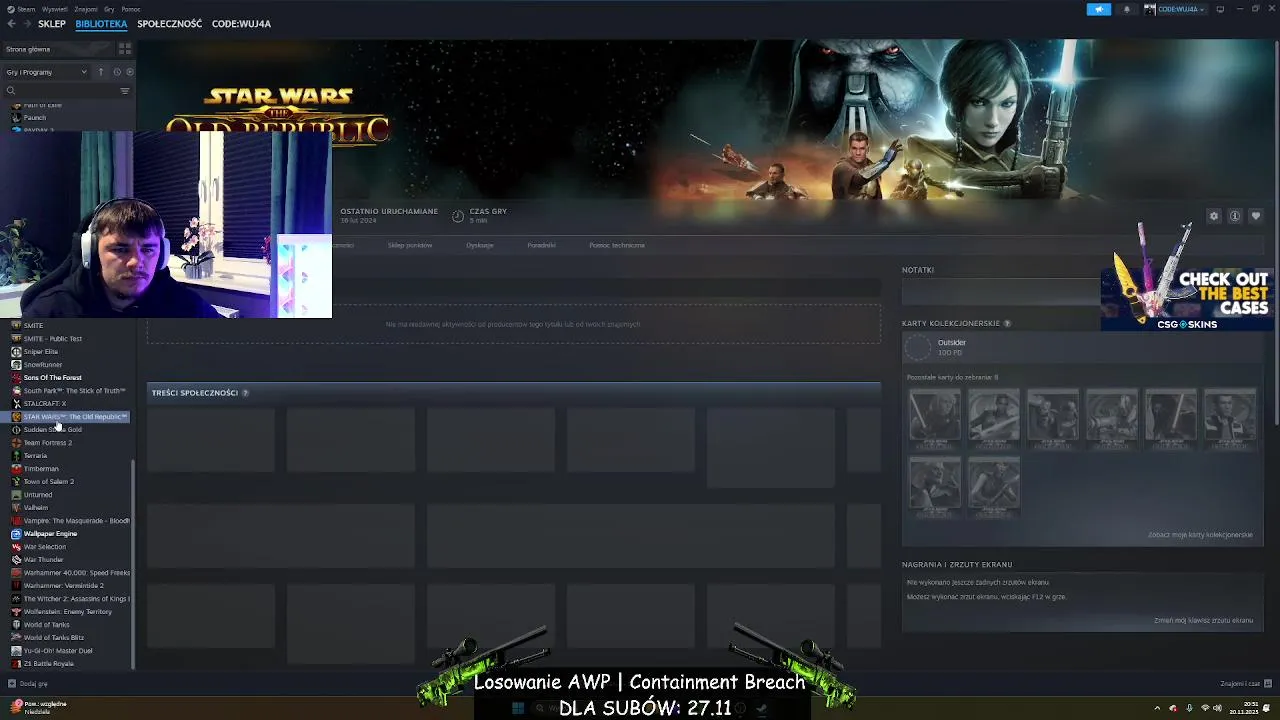
Task: Click the library search magnifier
Action: [x=11, y=91]
